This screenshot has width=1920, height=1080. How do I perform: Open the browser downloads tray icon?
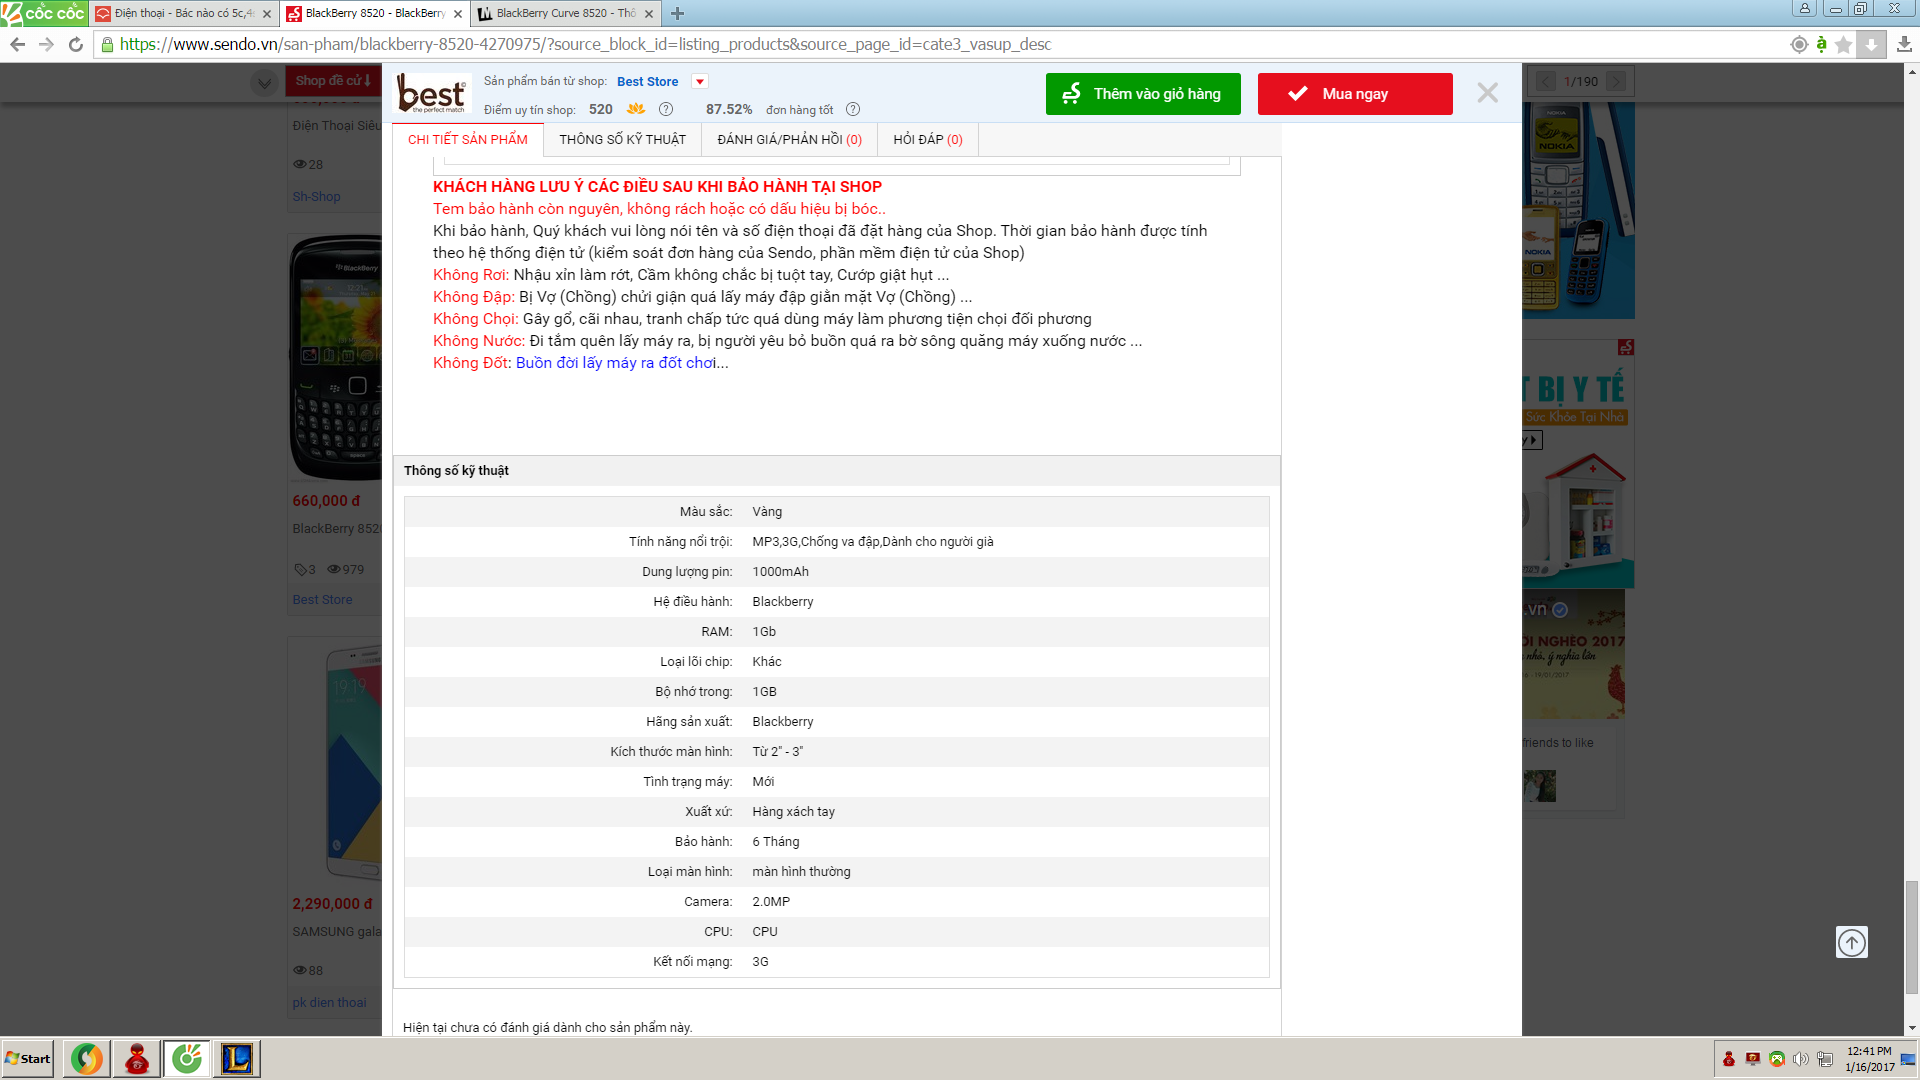[1904, 44]
